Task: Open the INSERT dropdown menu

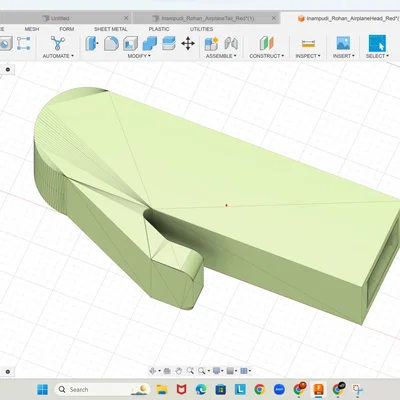Action: pos(344,56)
